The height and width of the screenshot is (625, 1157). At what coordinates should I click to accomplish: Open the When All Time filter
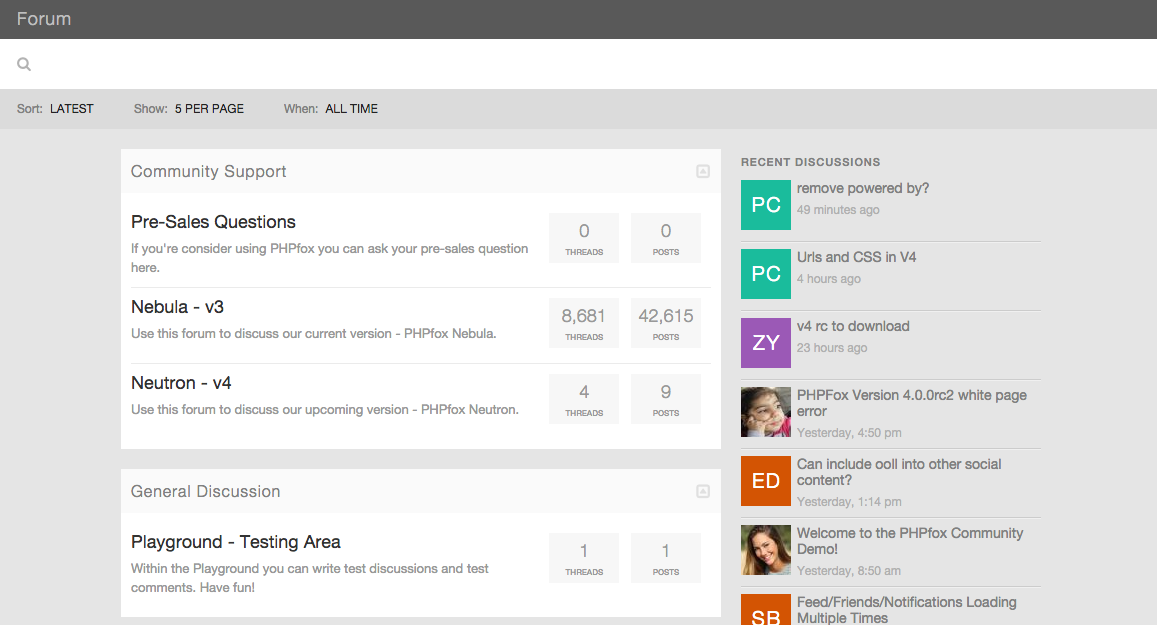pyautogui.click(x=351, y=109)
